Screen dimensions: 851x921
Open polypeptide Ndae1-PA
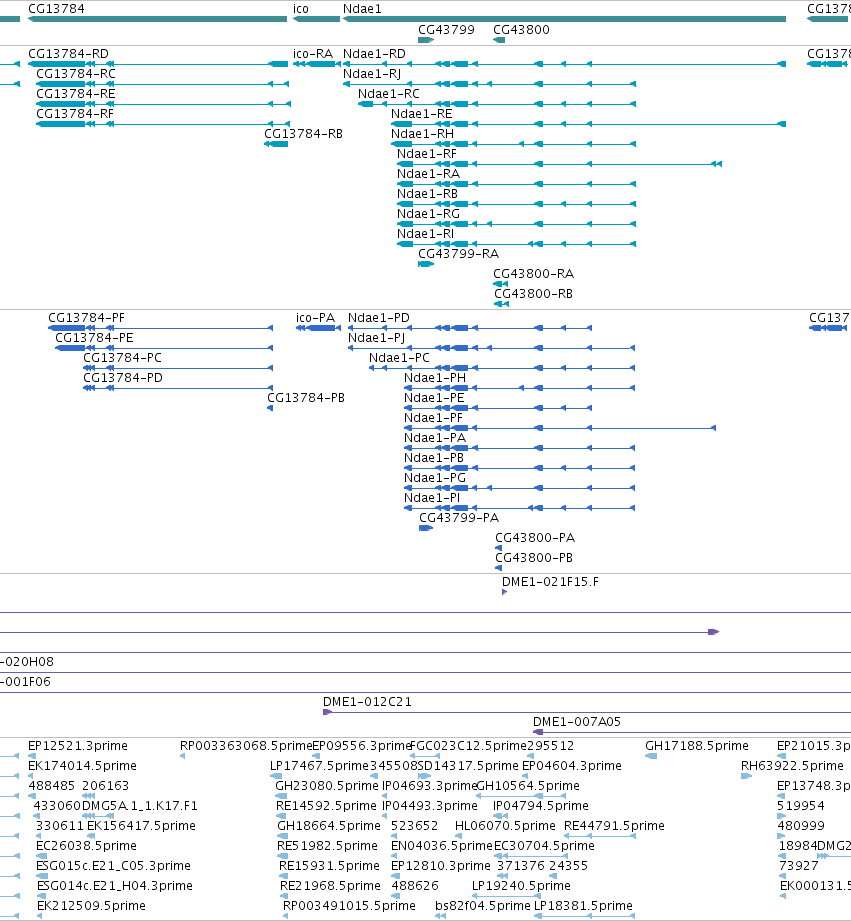click(x=435, y=438)
